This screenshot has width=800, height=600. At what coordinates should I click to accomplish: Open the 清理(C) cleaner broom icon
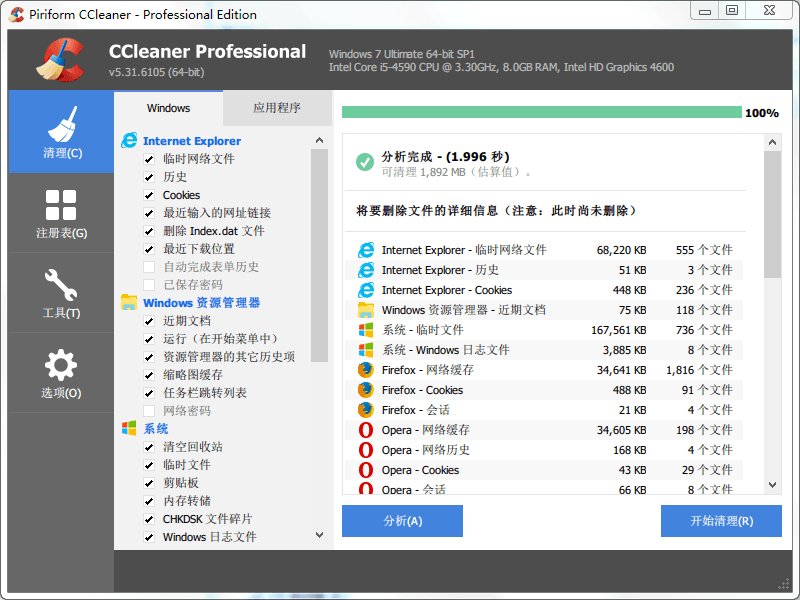tap(61, 130)
